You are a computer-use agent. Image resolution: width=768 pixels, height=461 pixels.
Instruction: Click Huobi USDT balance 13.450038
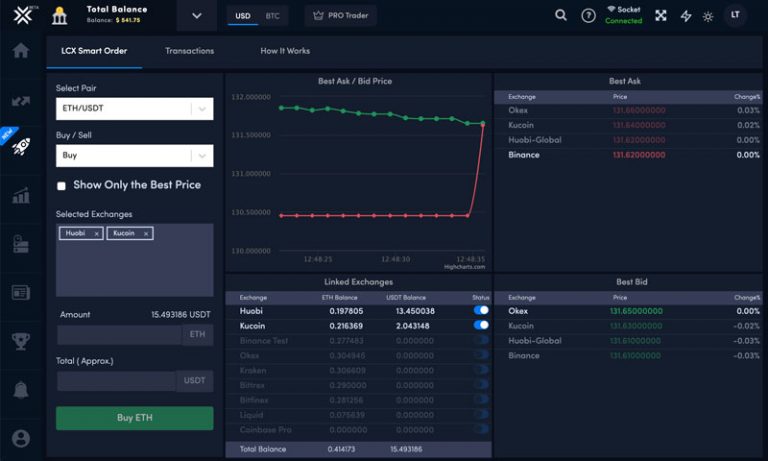coord(415,311)
